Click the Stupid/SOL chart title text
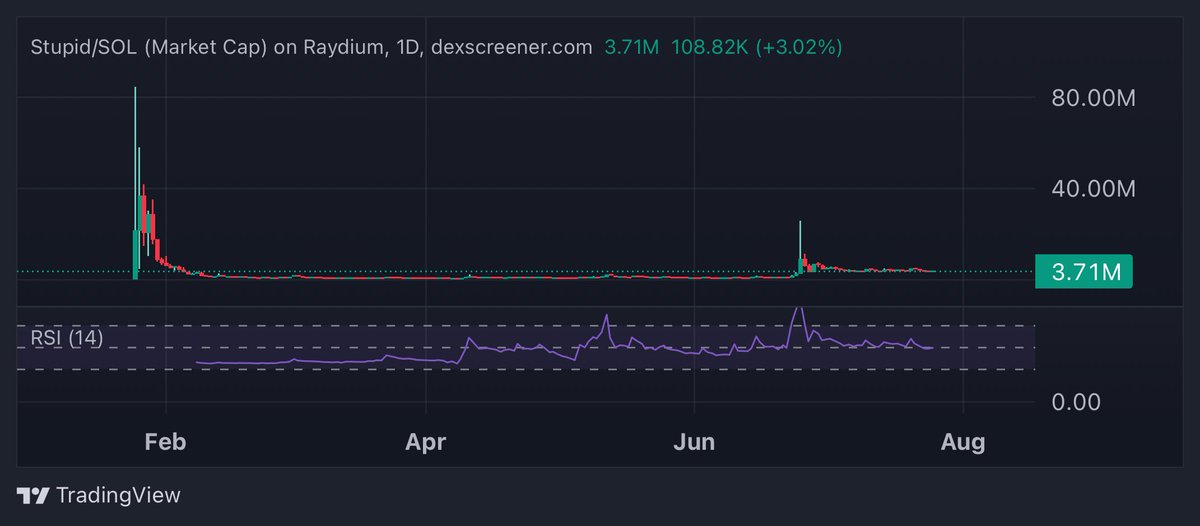The image size is (1200, 526). [311, 47]
